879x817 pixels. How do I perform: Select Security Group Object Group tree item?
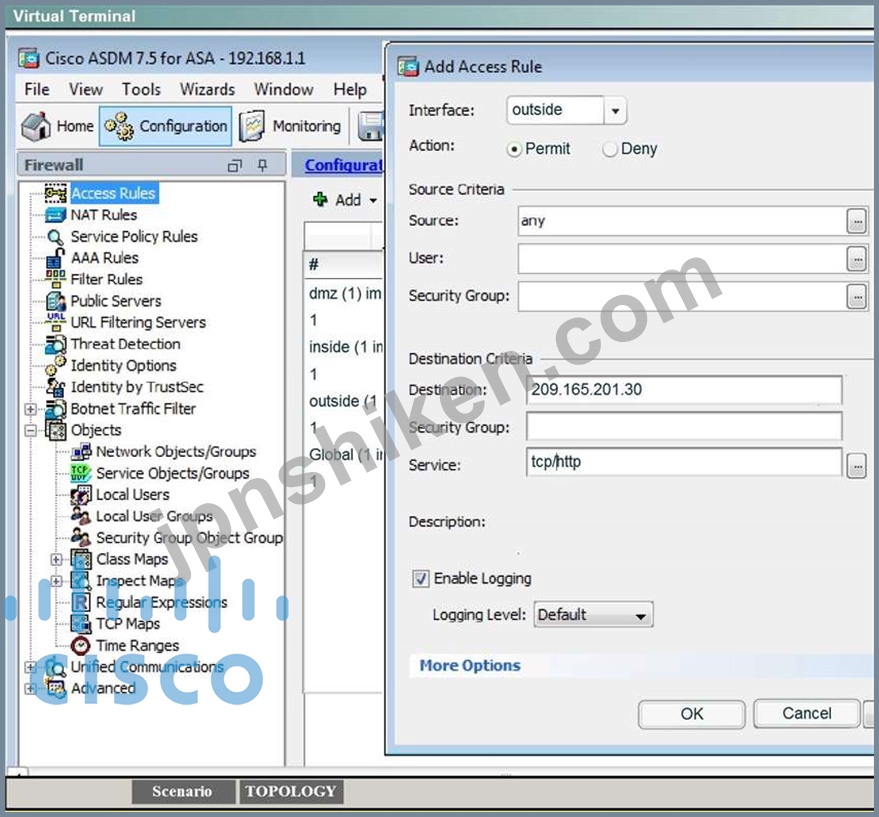[x=189, y=538]
